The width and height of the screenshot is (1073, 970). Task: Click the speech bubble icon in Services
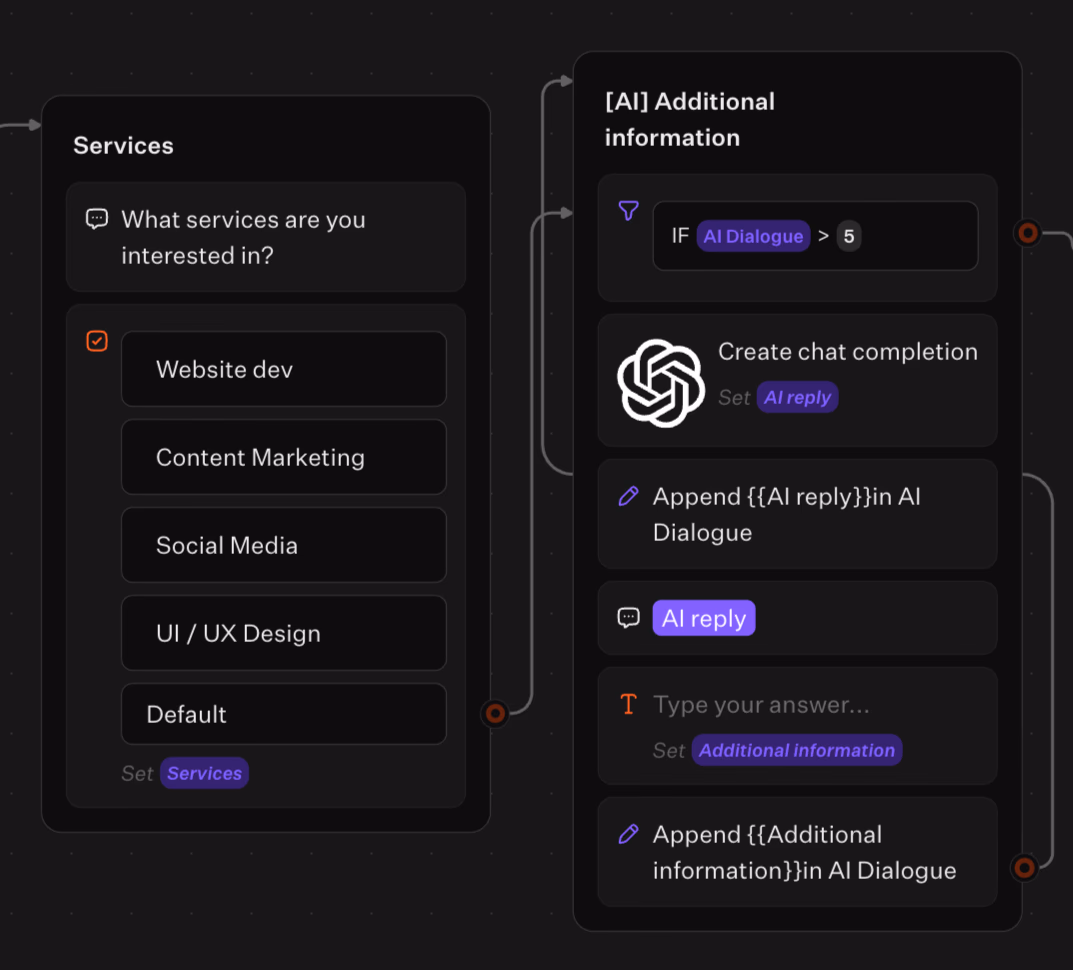point(97,219)
